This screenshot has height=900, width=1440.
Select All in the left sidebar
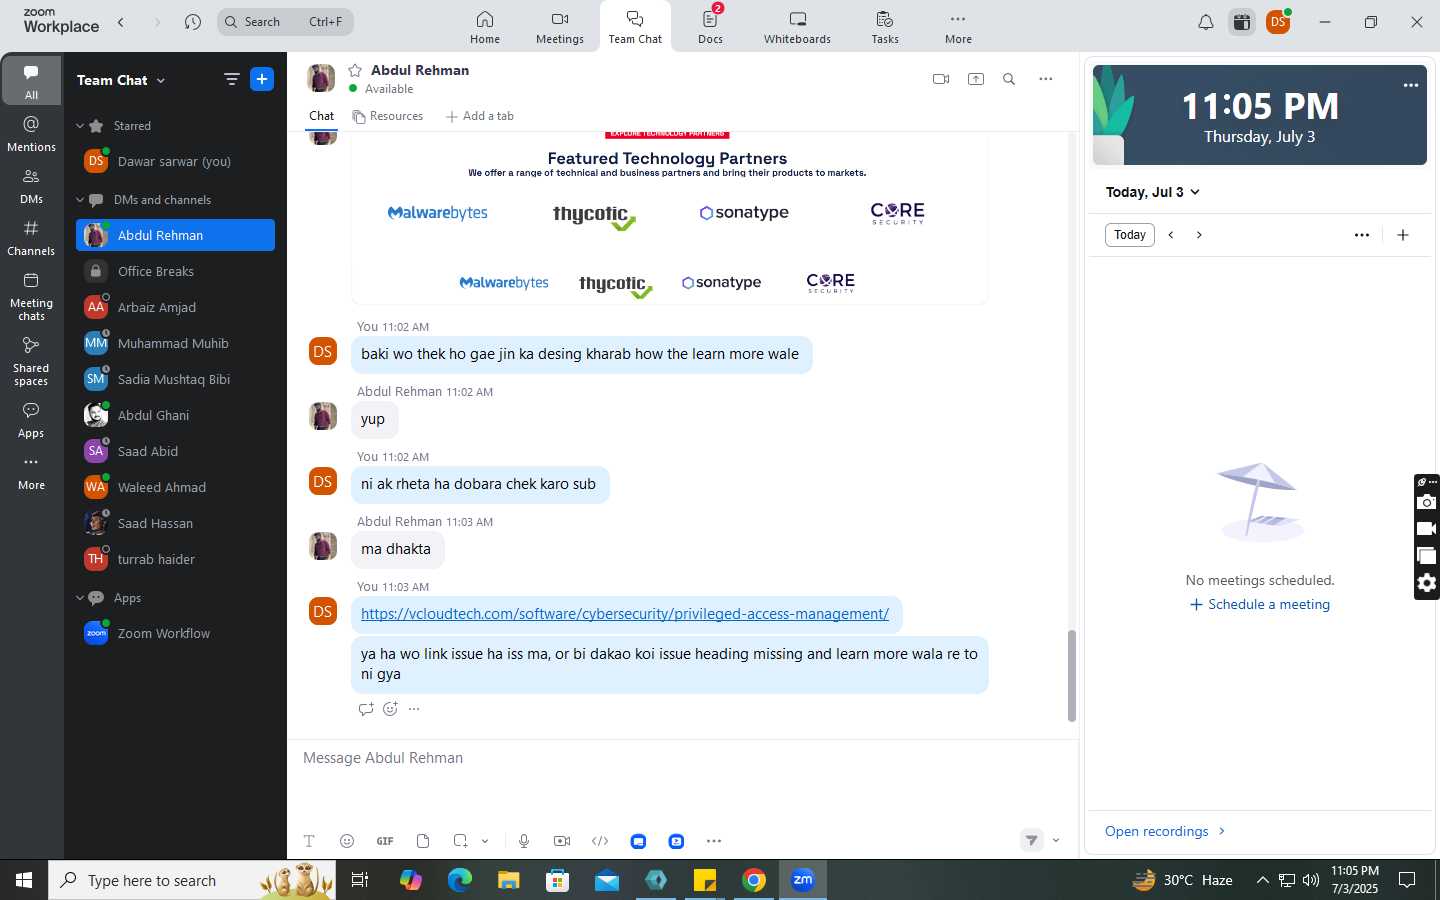tap(31, 80)
